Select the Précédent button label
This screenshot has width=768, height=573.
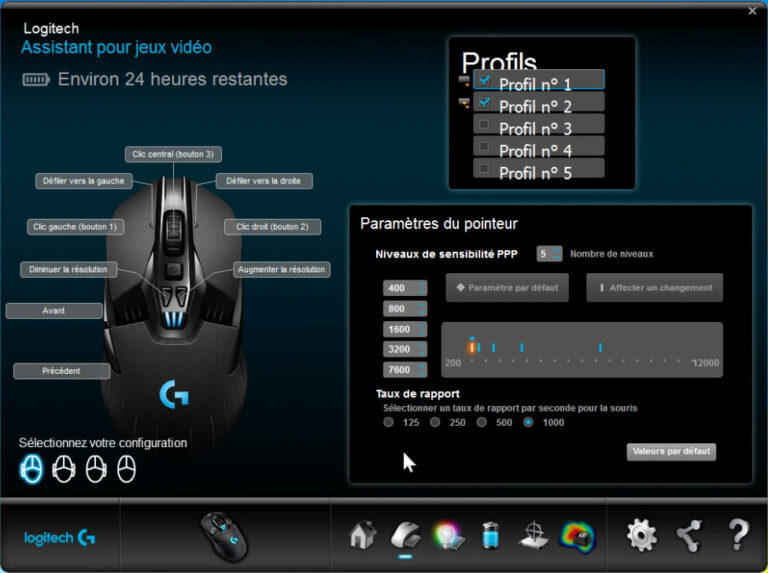61,371
